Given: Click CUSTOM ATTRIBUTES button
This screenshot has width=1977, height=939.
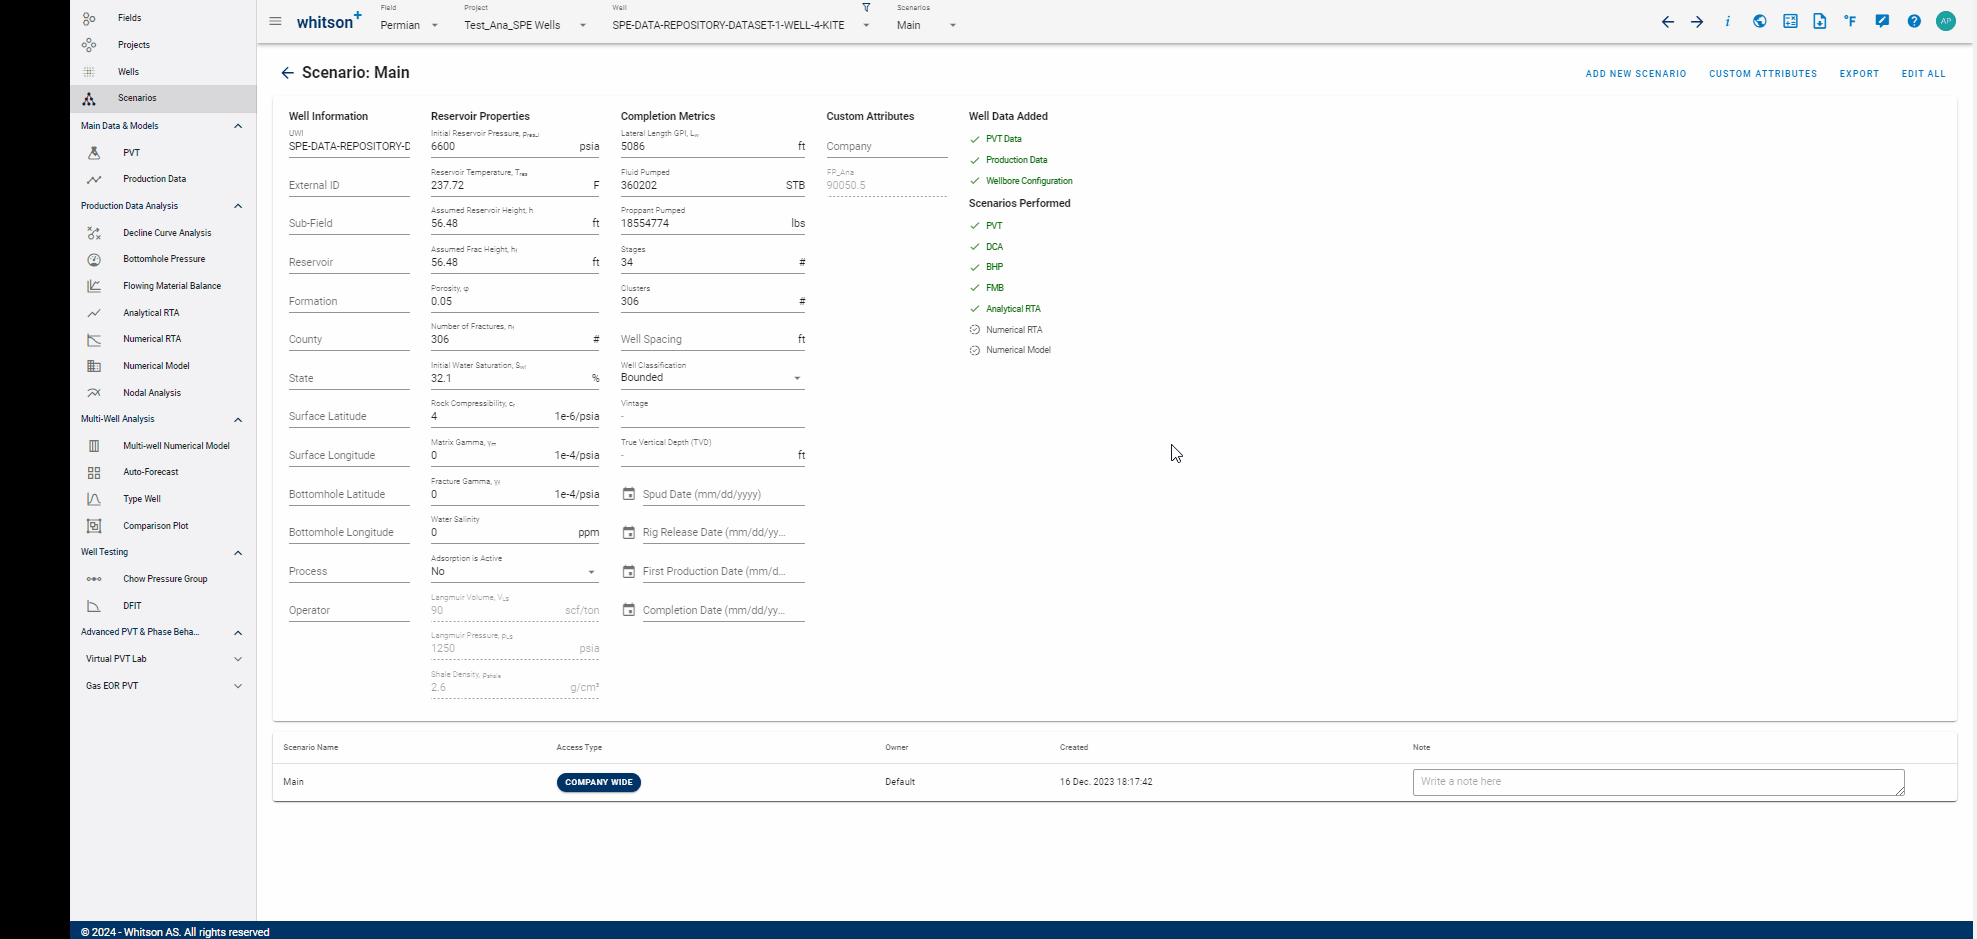Looking at the screenshot, I should [1763, 74].
